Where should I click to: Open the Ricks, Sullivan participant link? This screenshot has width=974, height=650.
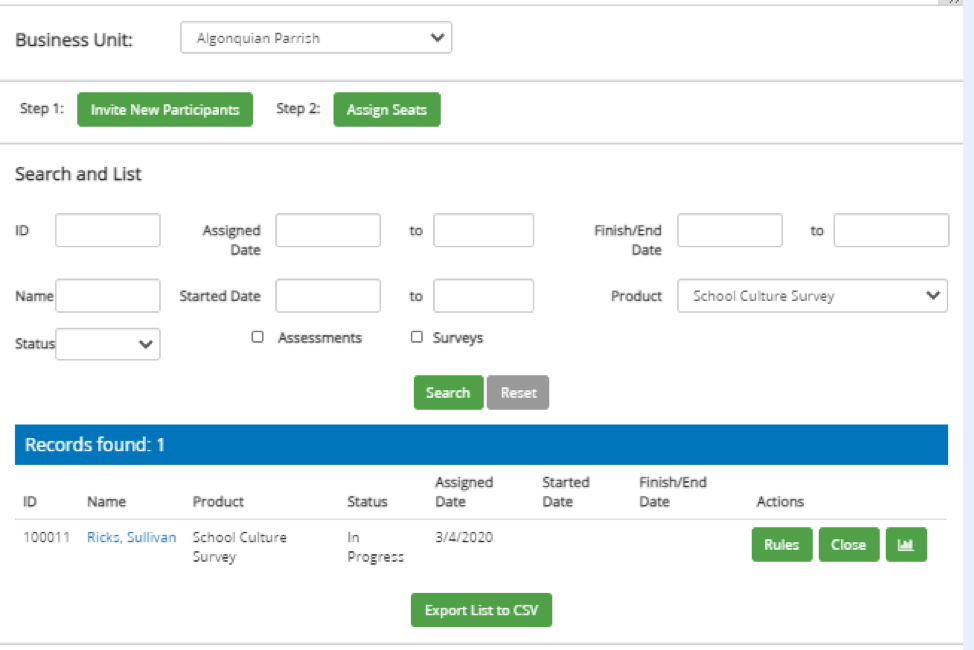coord(131,538)
